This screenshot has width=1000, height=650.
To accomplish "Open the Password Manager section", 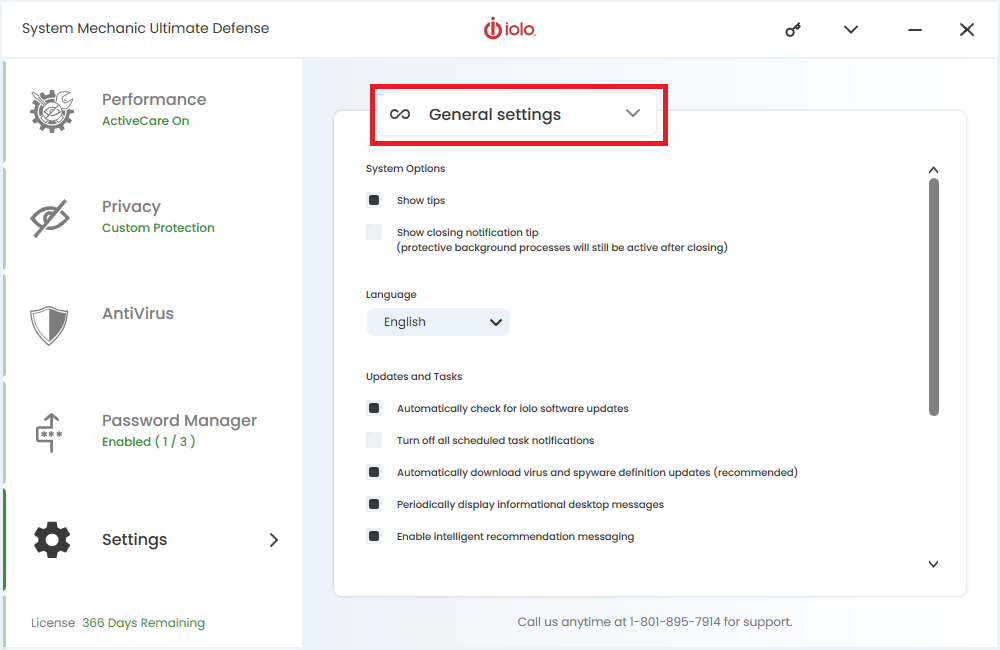I will click(x=153, y=432).
